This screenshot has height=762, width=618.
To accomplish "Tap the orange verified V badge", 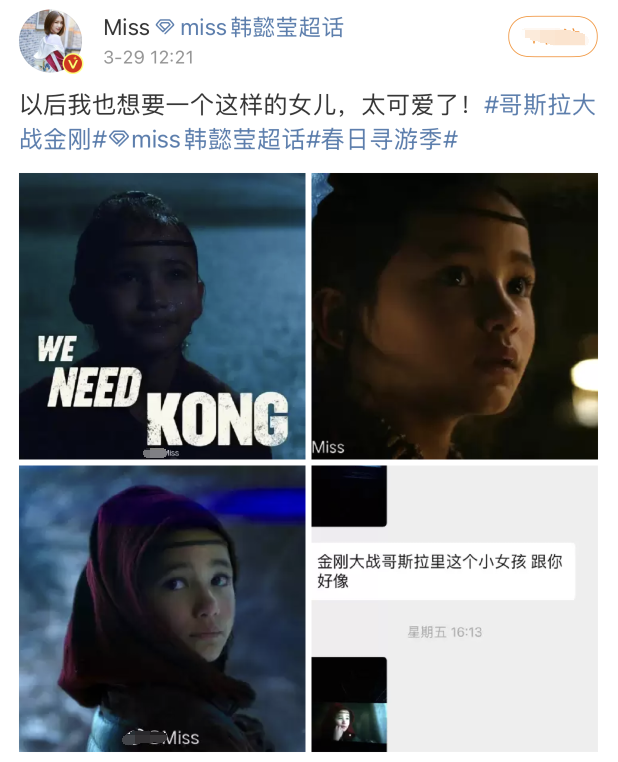I will pyautogui.click(x=73, y=63).
